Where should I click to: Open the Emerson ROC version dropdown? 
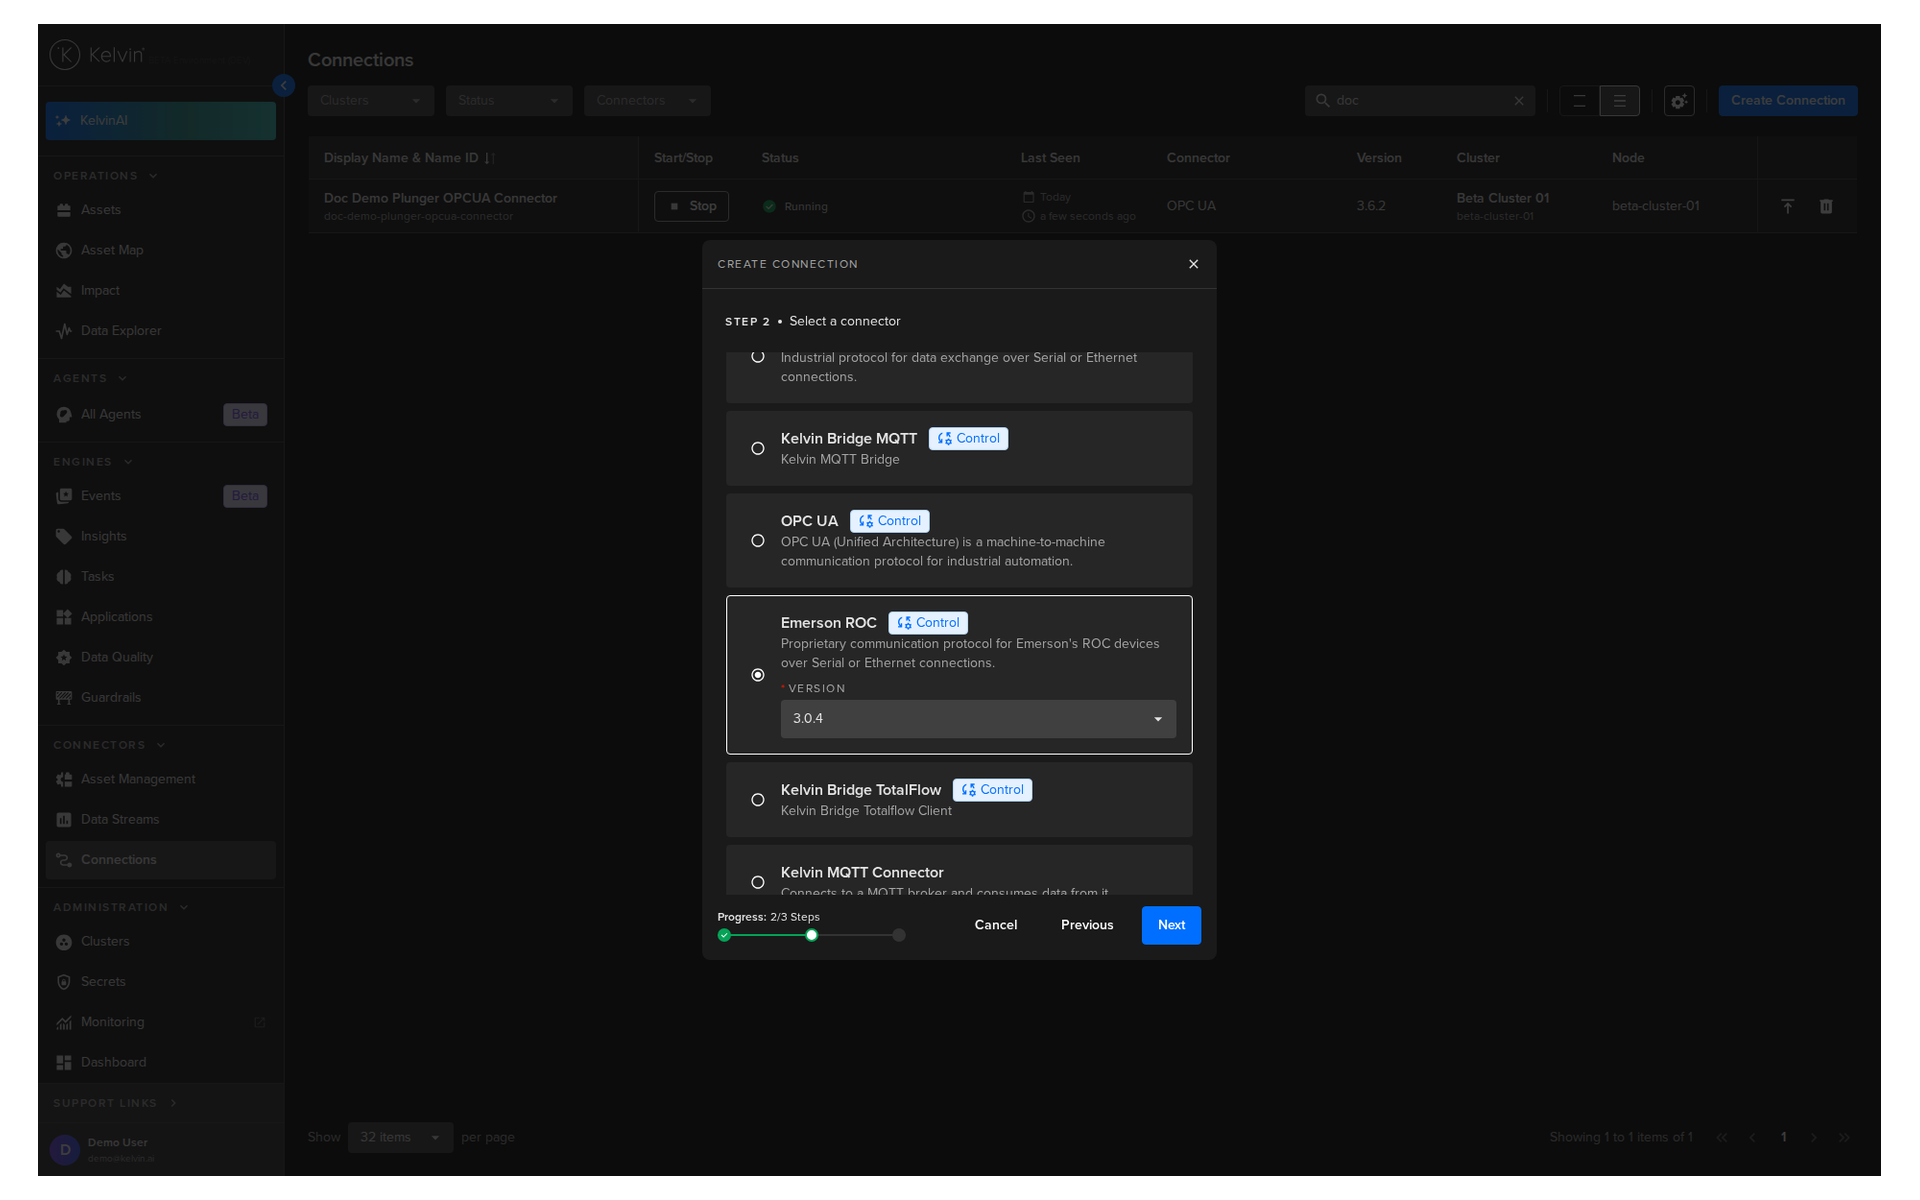coord(978,719)
